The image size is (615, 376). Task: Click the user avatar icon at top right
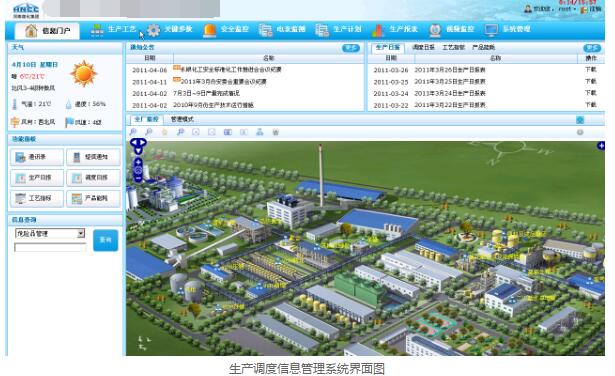point(528,9)
